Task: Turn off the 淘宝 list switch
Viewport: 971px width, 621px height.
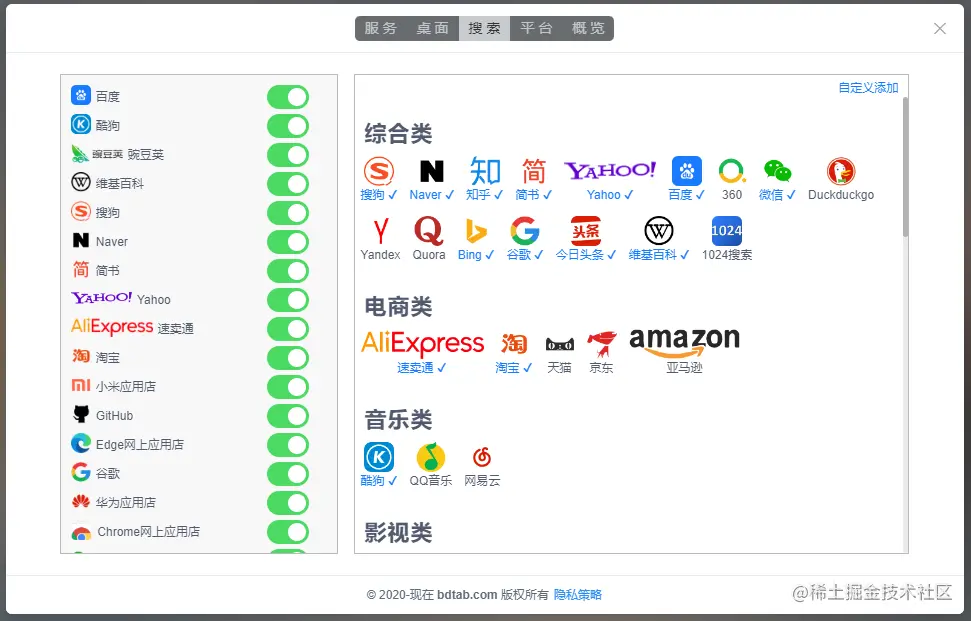Action: click(x=288, y=358)
